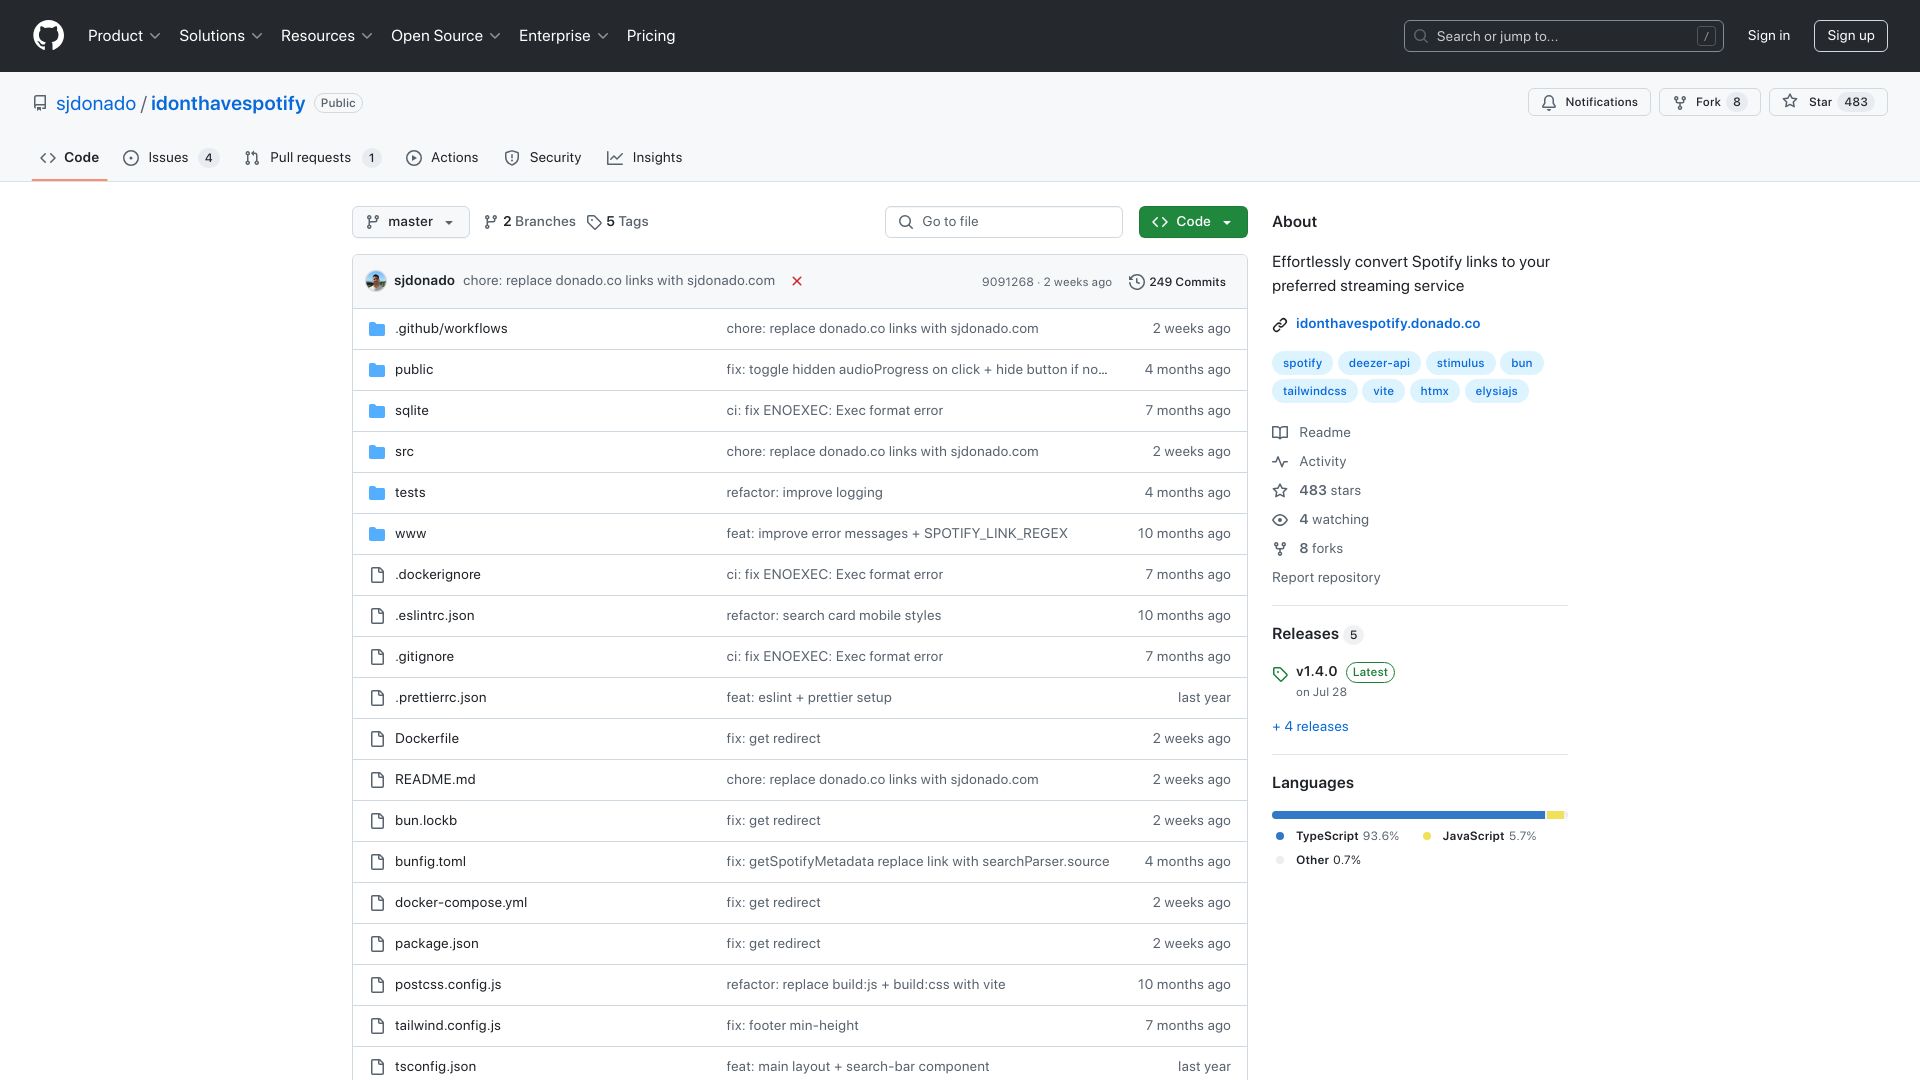Click the history clock icon by 249 Commits
1920x1080 pixels.
click(1136, 282)
